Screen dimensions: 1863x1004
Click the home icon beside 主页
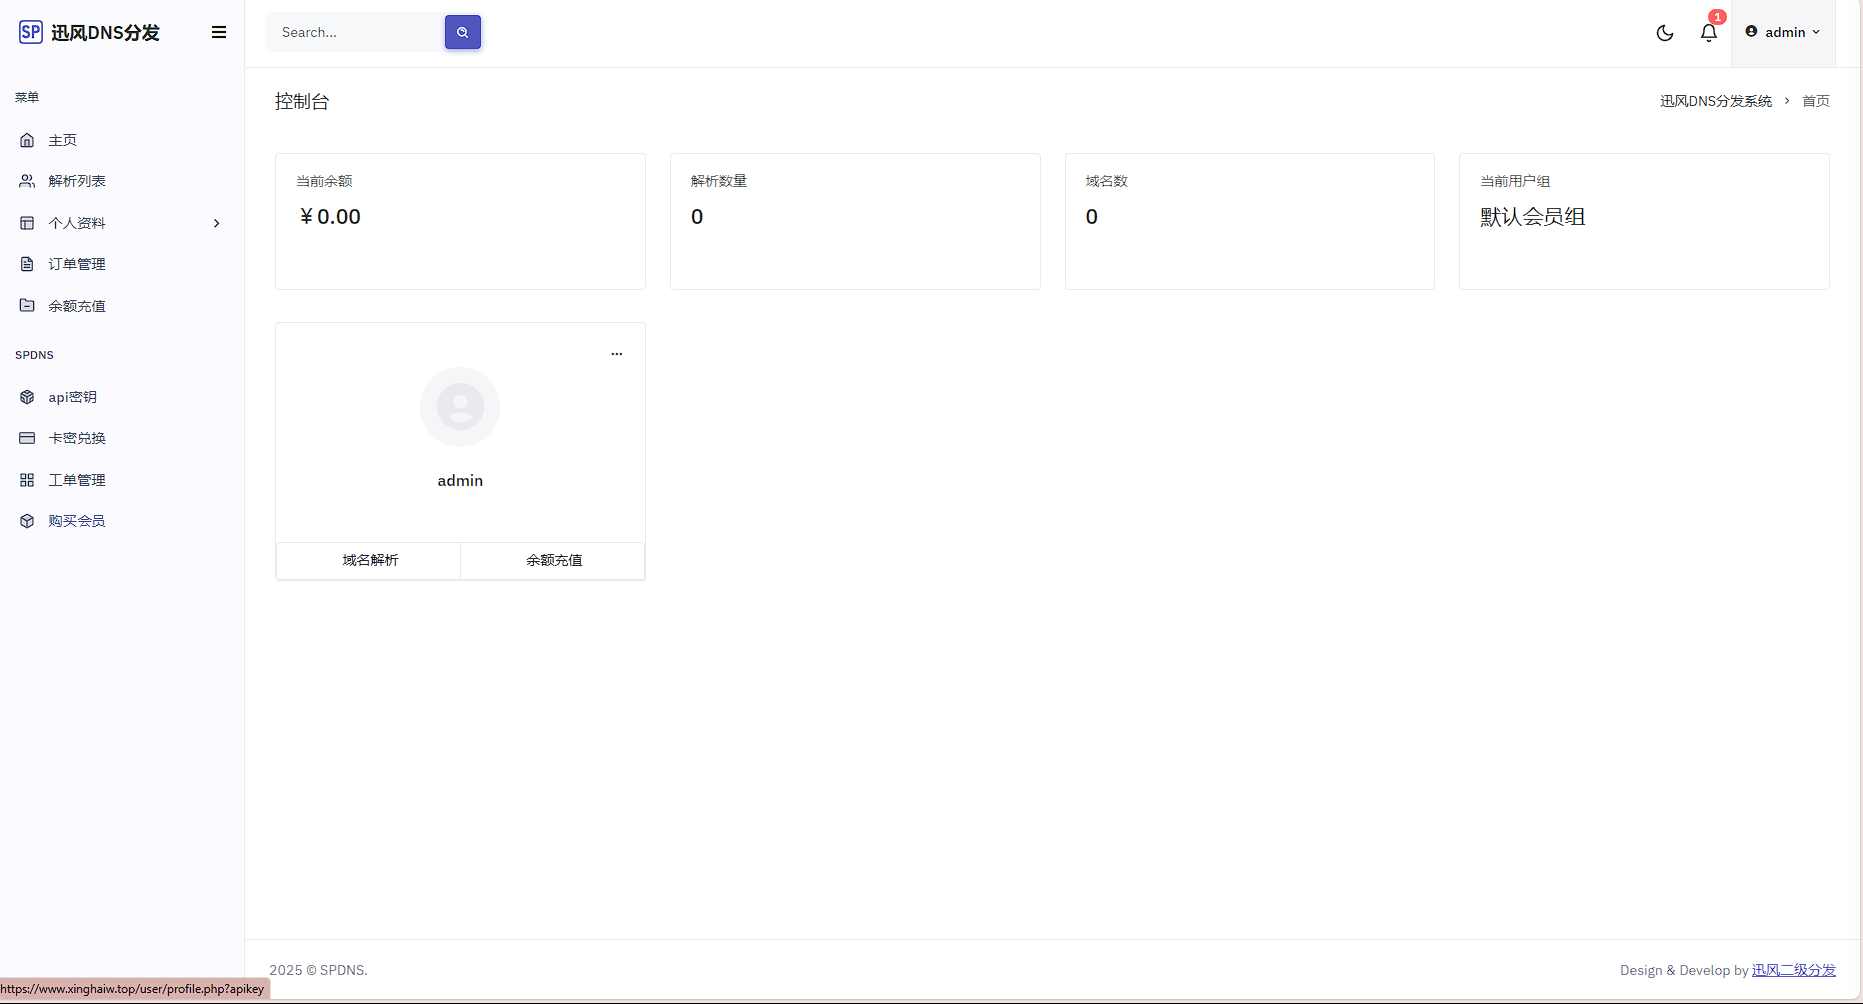27,140
